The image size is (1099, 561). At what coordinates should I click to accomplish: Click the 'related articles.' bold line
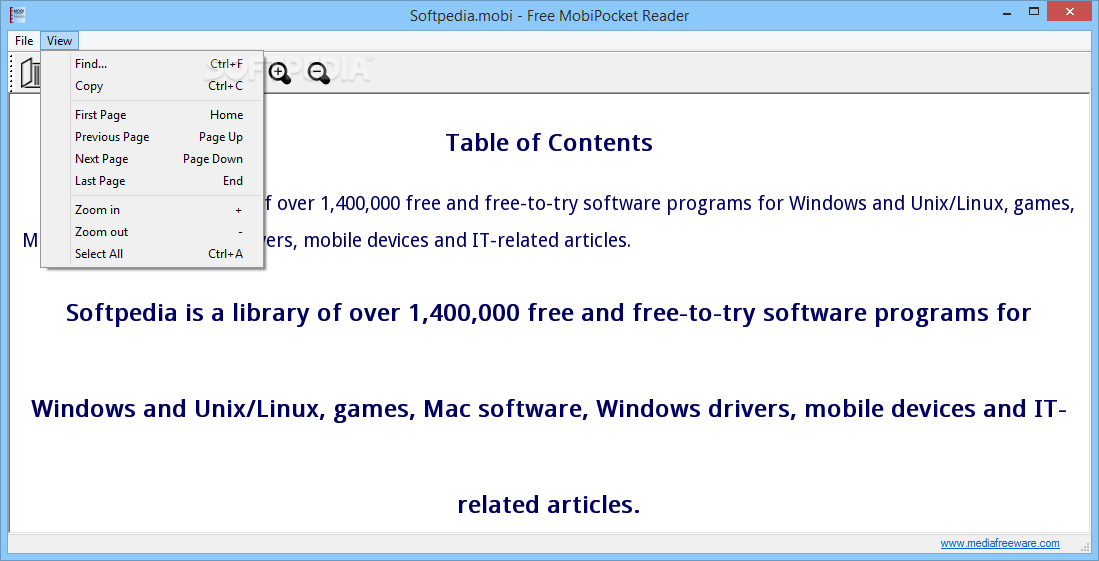point(549,504)
